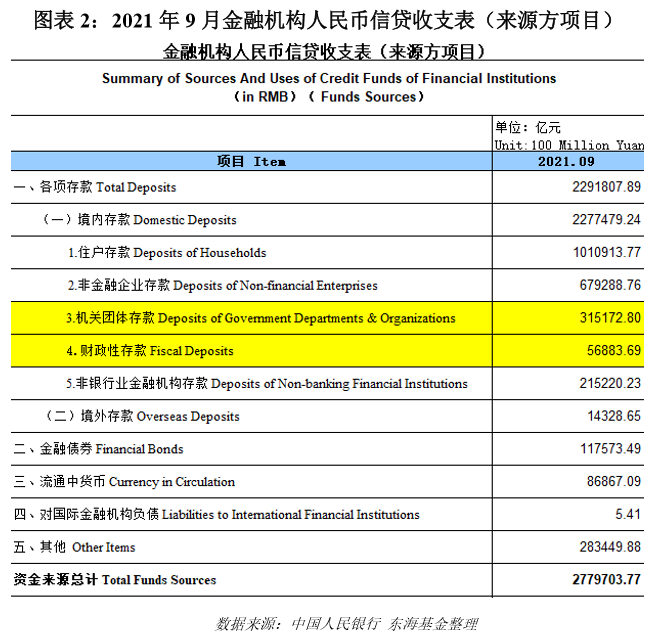Click the '(in RMB) (Funds Sources)' line
Screen dimensions: 656x632
329,97
